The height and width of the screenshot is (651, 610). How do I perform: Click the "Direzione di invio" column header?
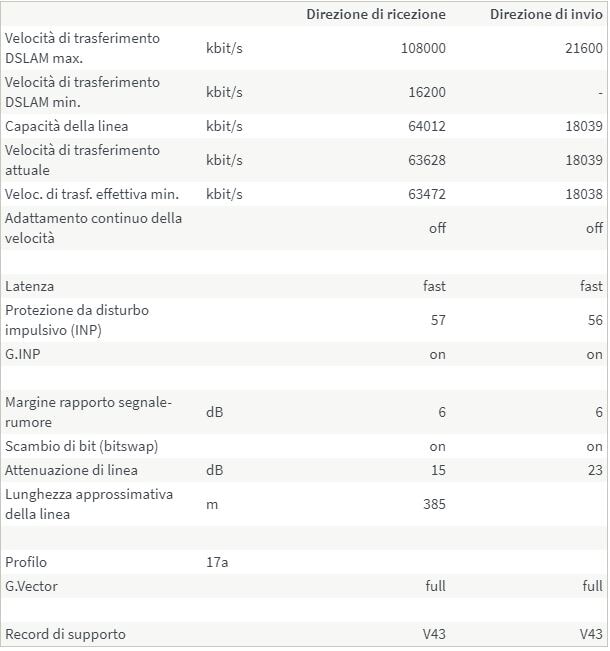point(546,14)
